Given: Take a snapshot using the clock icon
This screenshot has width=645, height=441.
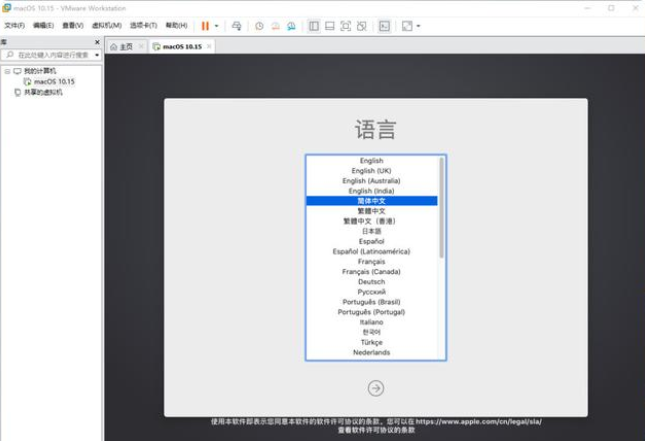Looking at the screenshot, I should point(259,26).
